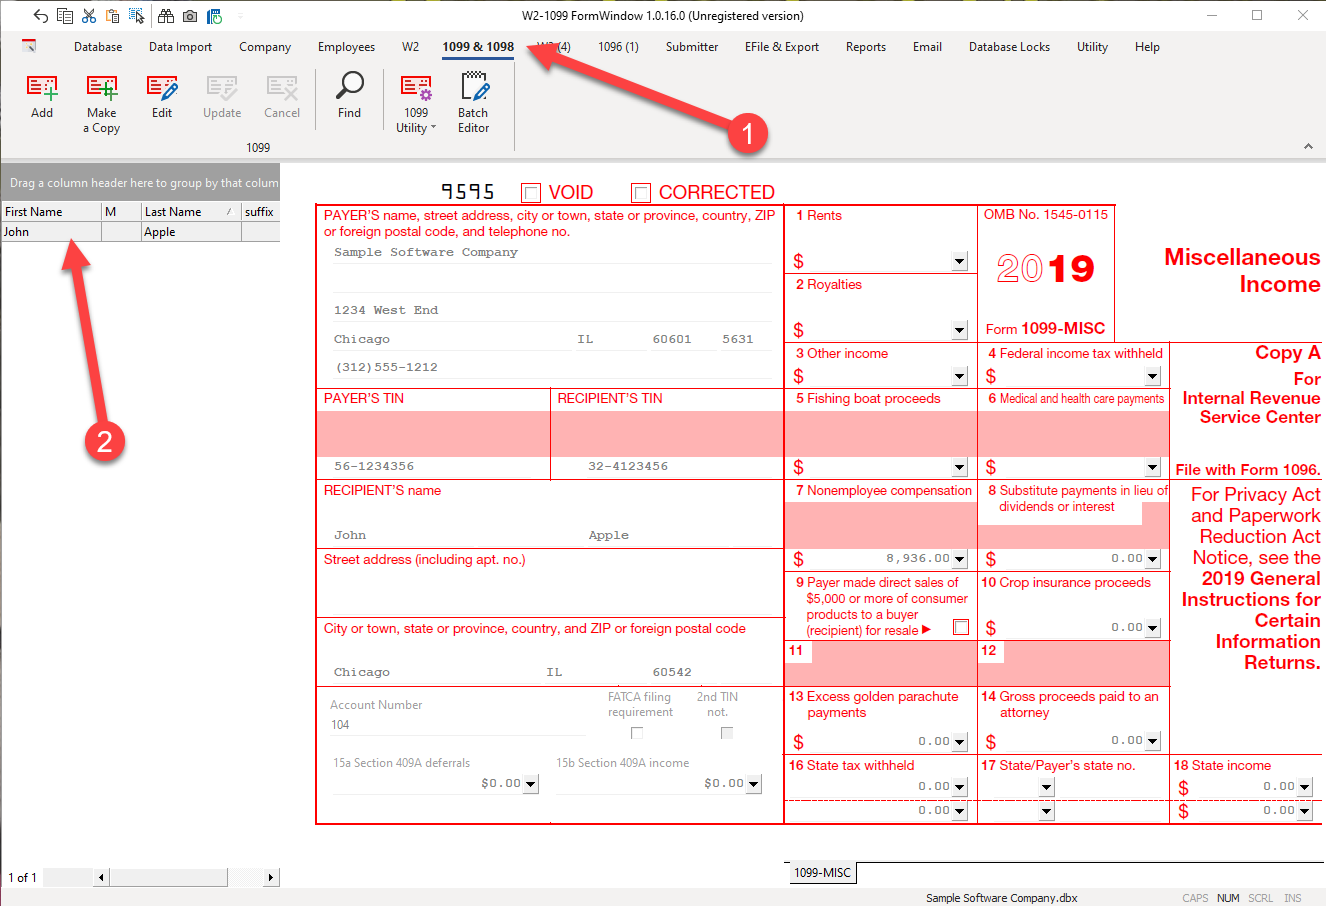Tick the box 9 direct sales checkbox

(961, 627)
